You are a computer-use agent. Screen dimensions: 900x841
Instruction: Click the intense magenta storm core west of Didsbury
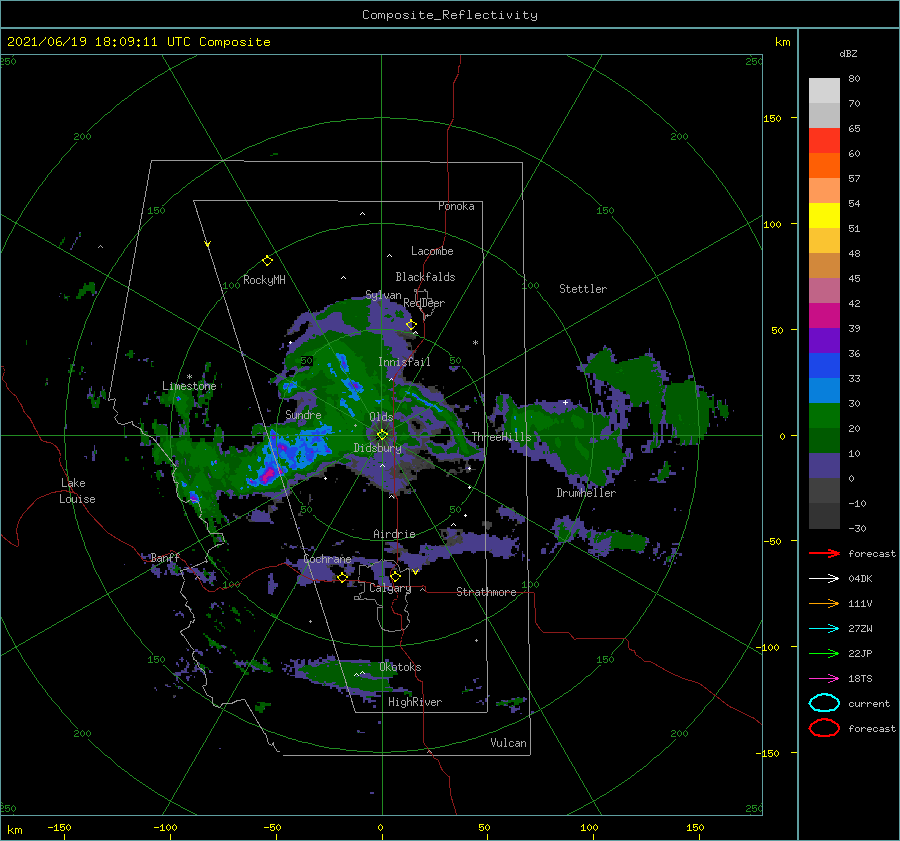point(269,475)
